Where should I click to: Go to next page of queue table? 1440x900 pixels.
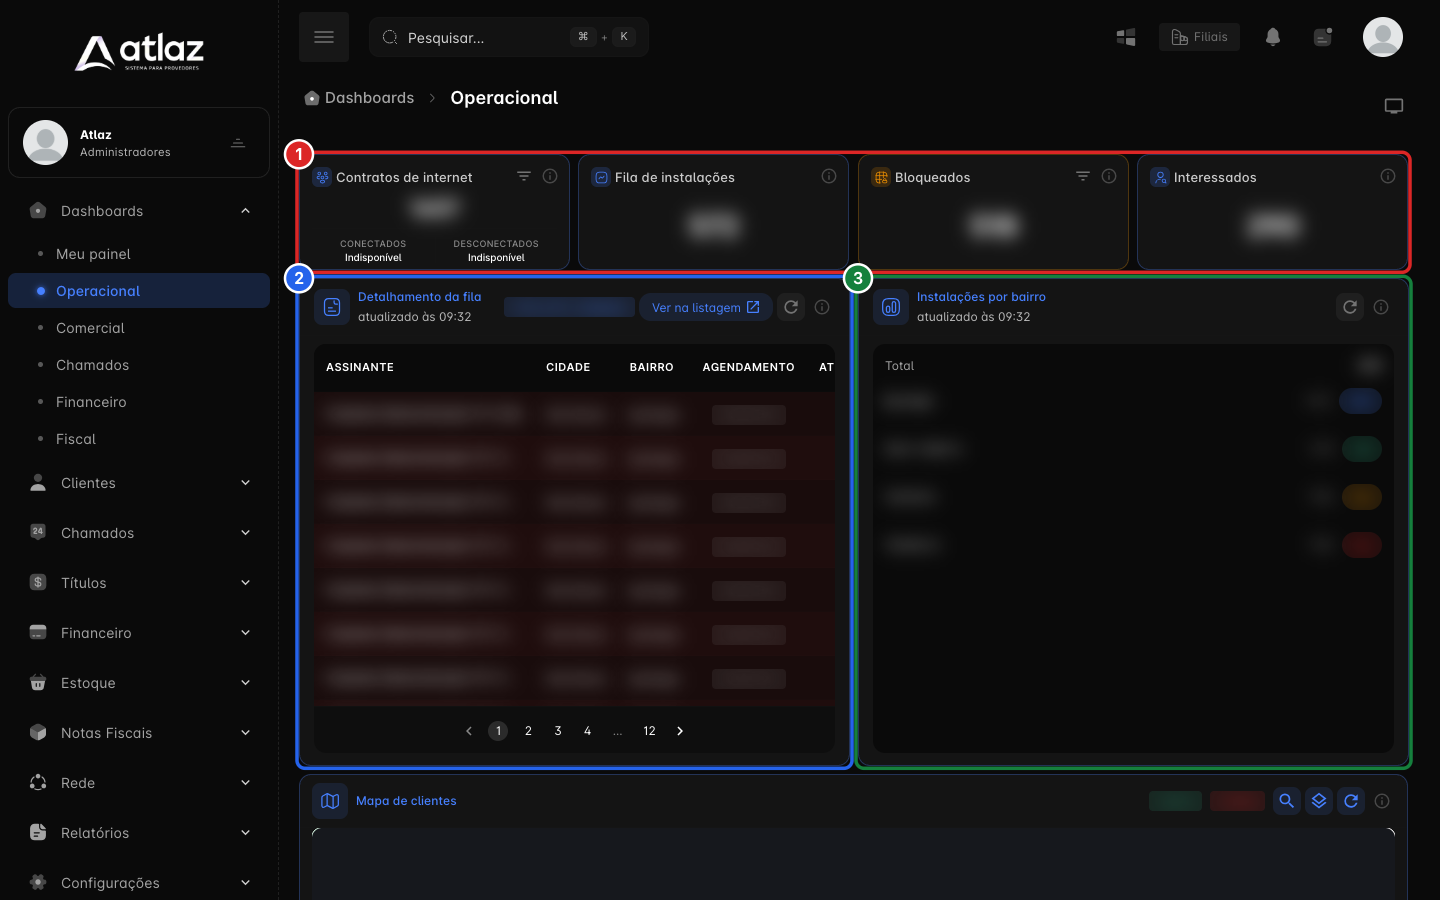pos(680,731)
